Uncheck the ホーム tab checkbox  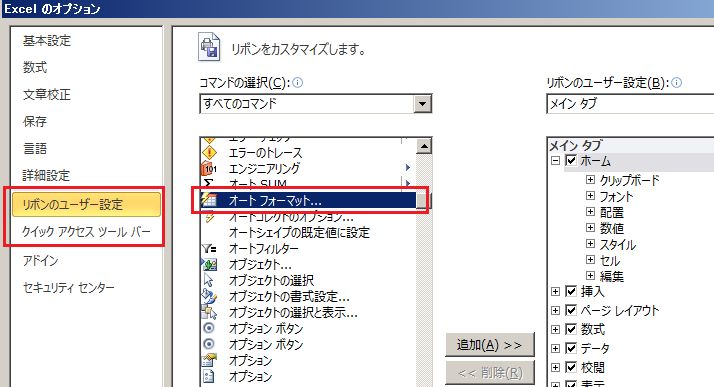click(571, 160)
